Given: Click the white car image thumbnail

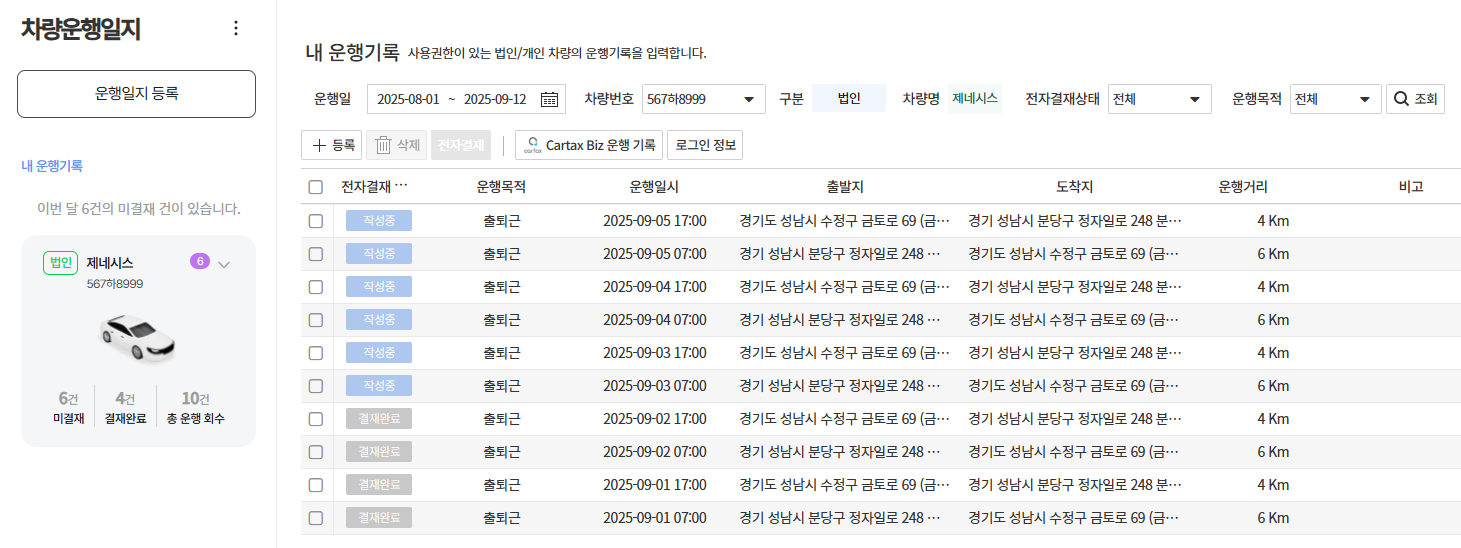Looking at the screenshot, I should pyautogui.click(x=138, y=337).
